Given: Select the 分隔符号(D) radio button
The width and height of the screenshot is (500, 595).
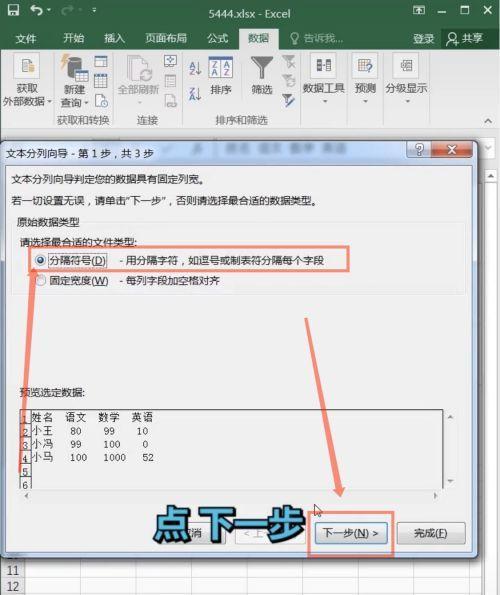Looking at the screenshot, I should (x=40, y=260).
